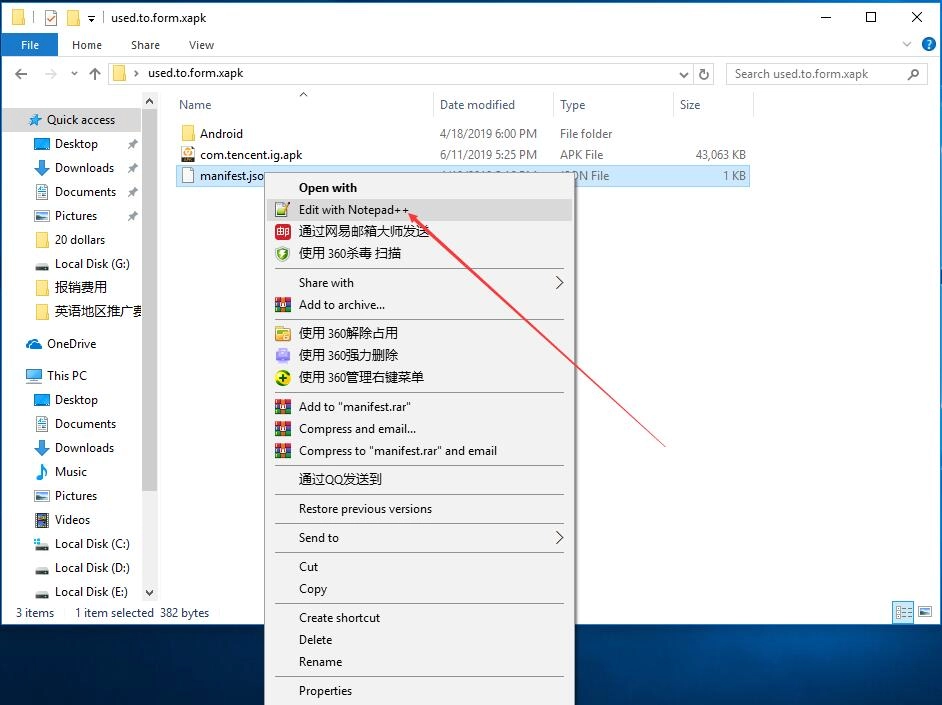Click the WinRAR icon beside Add to archive
942x705 pixels.
282,305
